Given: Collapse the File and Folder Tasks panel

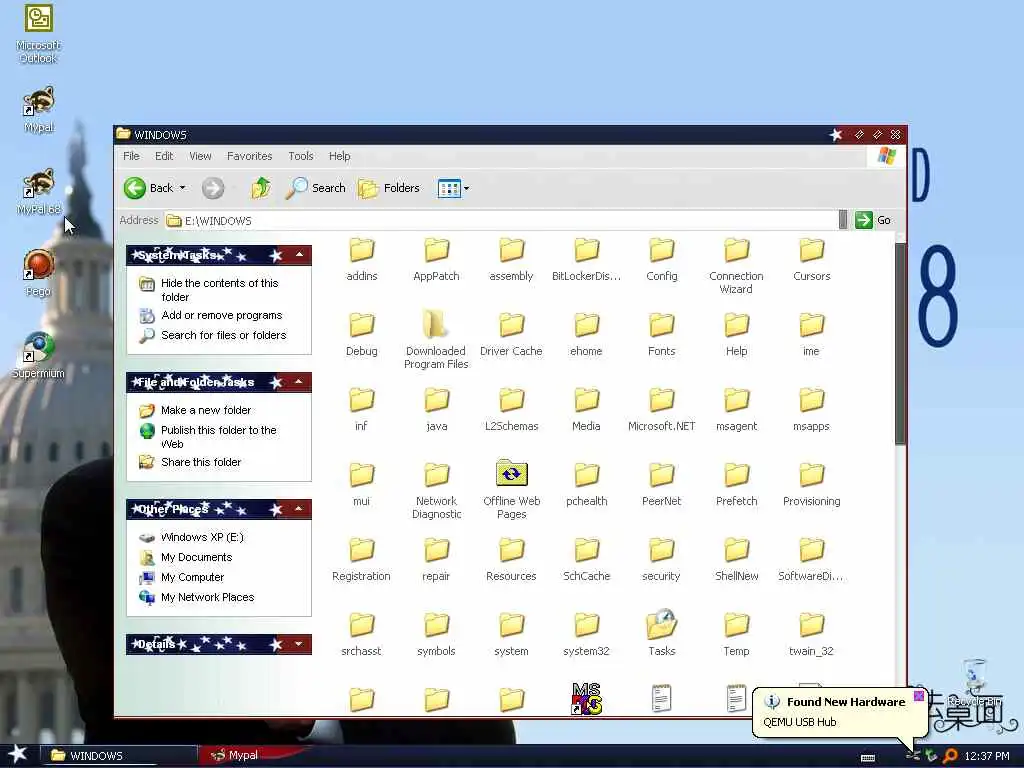Looking at the screenshot, I should coord(299,381).
